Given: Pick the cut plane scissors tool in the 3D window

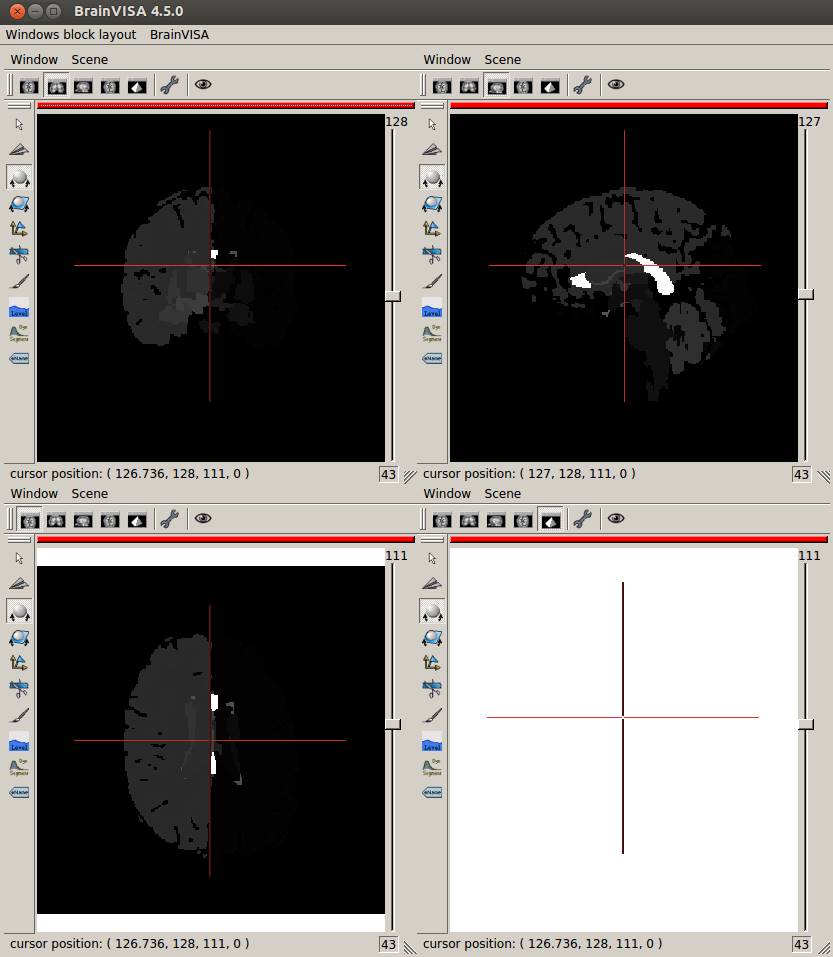Looking at the screenshot, I should point(432,689).
